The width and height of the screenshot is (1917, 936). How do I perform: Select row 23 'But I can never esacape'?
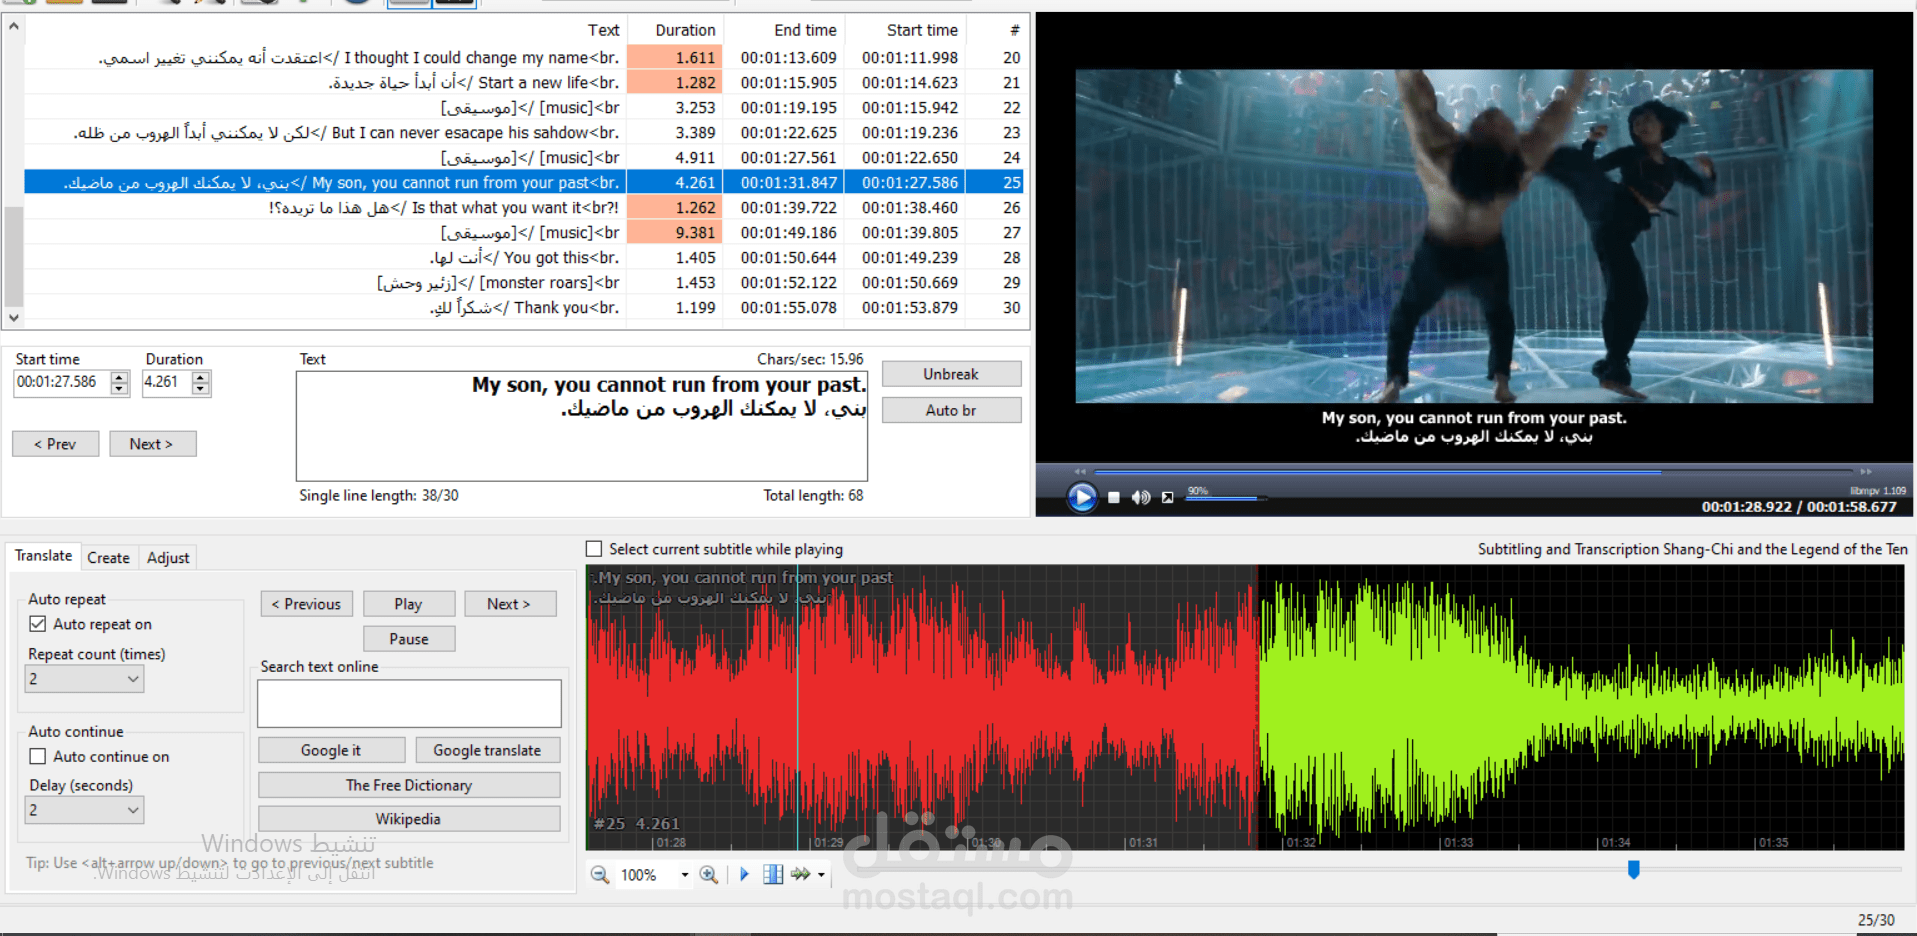[524, 133]
